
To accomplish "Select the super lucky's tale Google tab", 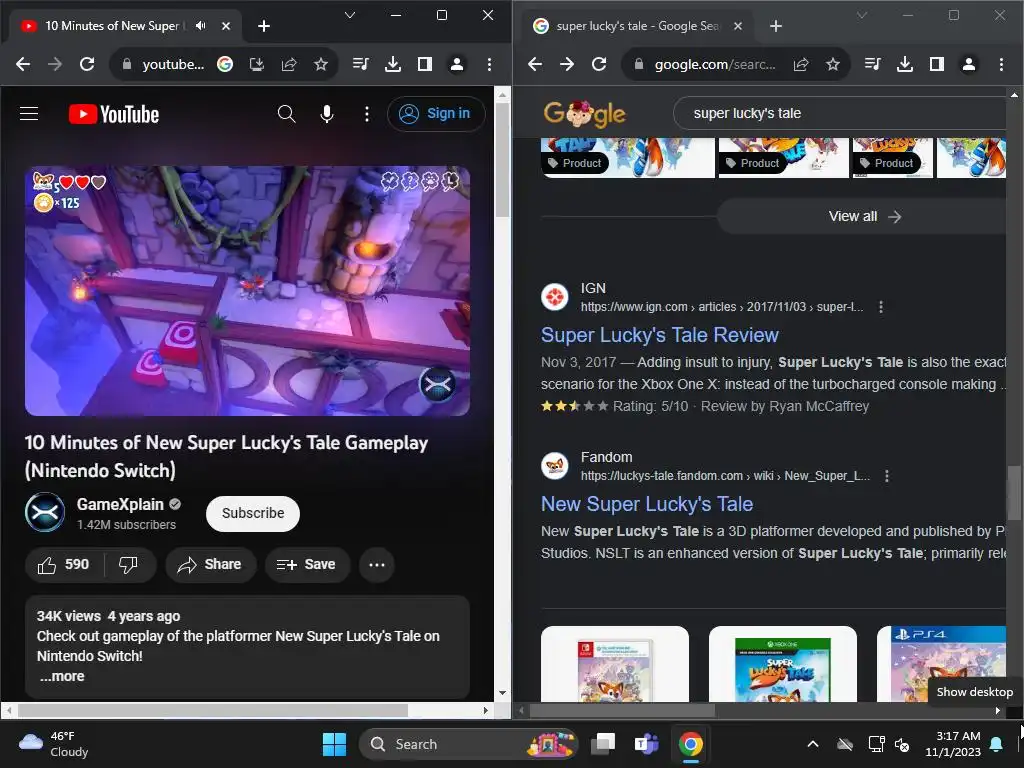I will coord(637,26).
